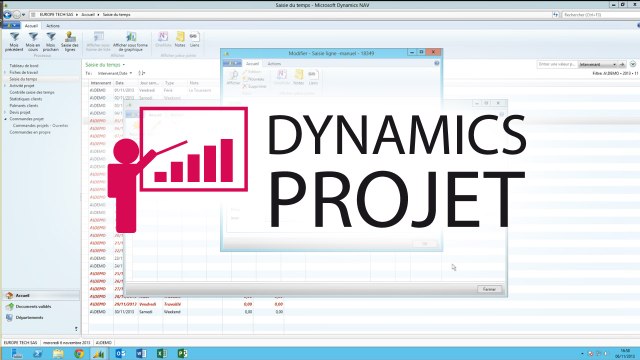Click the Intervenant column header
The height and width of the screenshot is (360, 640).
[100, 83]
